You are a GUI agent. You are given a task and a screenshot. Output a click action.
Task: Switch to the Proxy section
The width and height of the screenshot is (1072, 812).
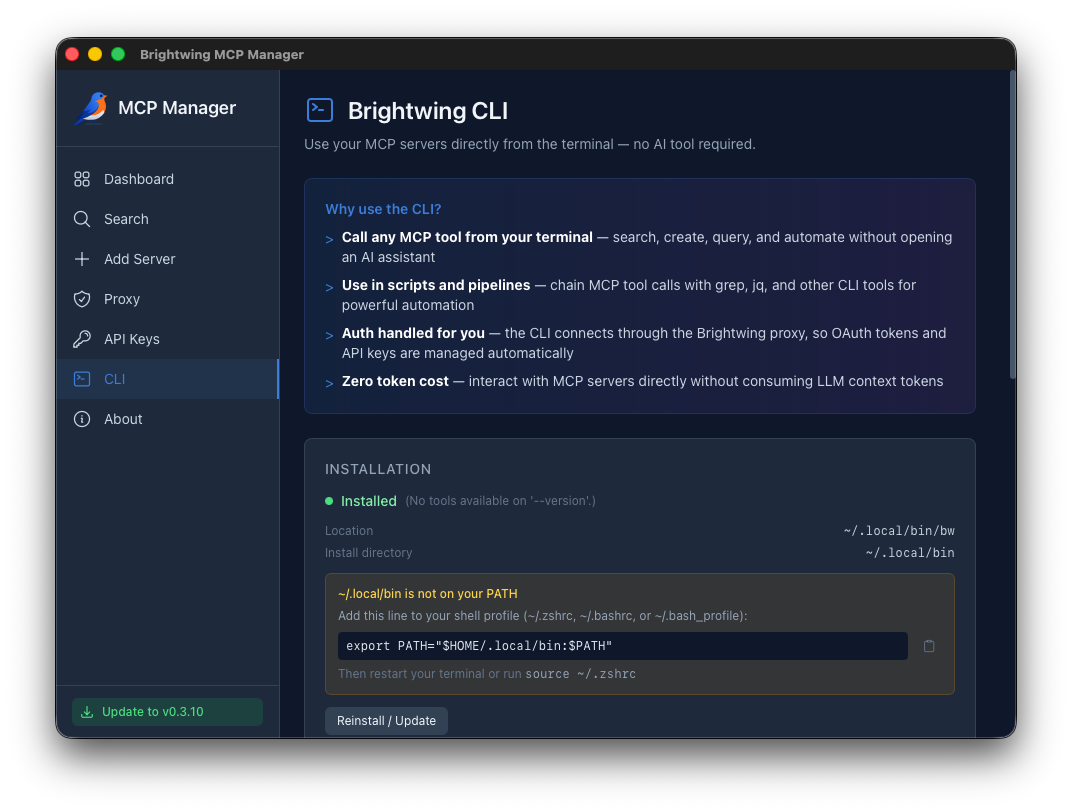tap(168, 299)
